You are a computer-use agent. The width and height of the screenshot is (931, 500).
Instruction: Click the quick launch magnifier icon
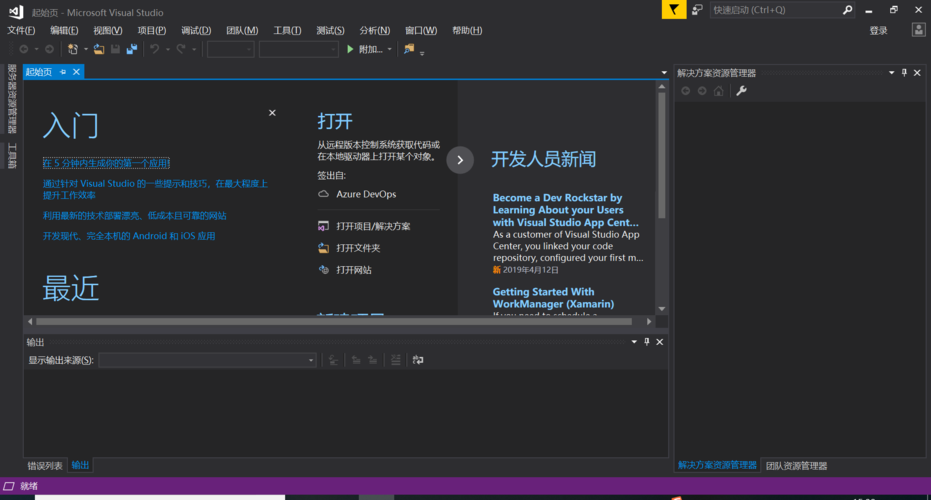(847, 10)
